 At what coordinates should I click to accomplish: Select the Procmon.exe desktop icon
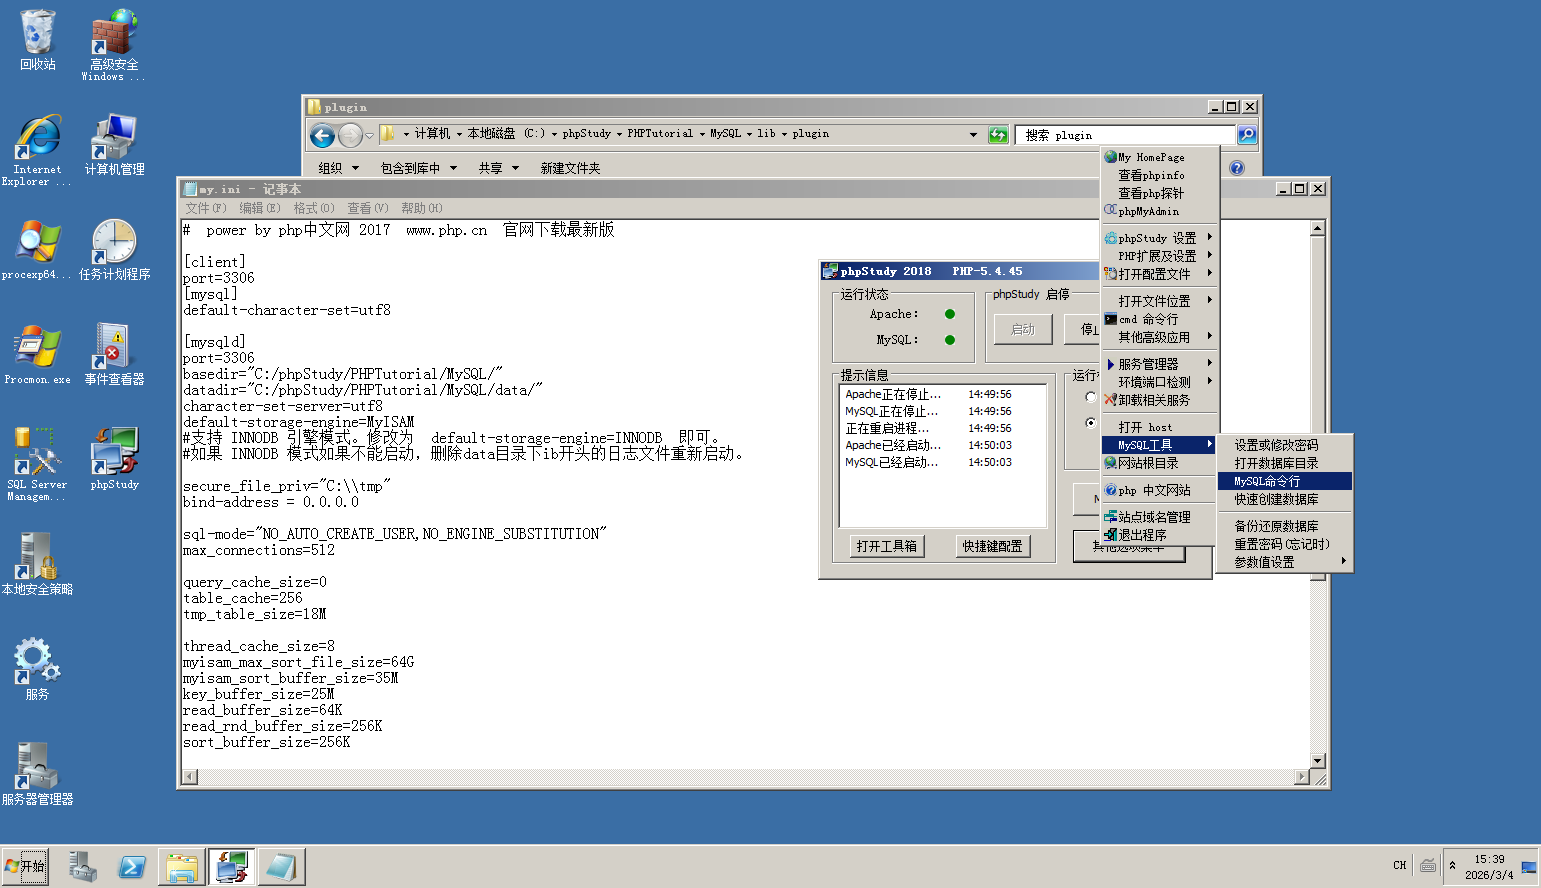click(x=38, y=355)
